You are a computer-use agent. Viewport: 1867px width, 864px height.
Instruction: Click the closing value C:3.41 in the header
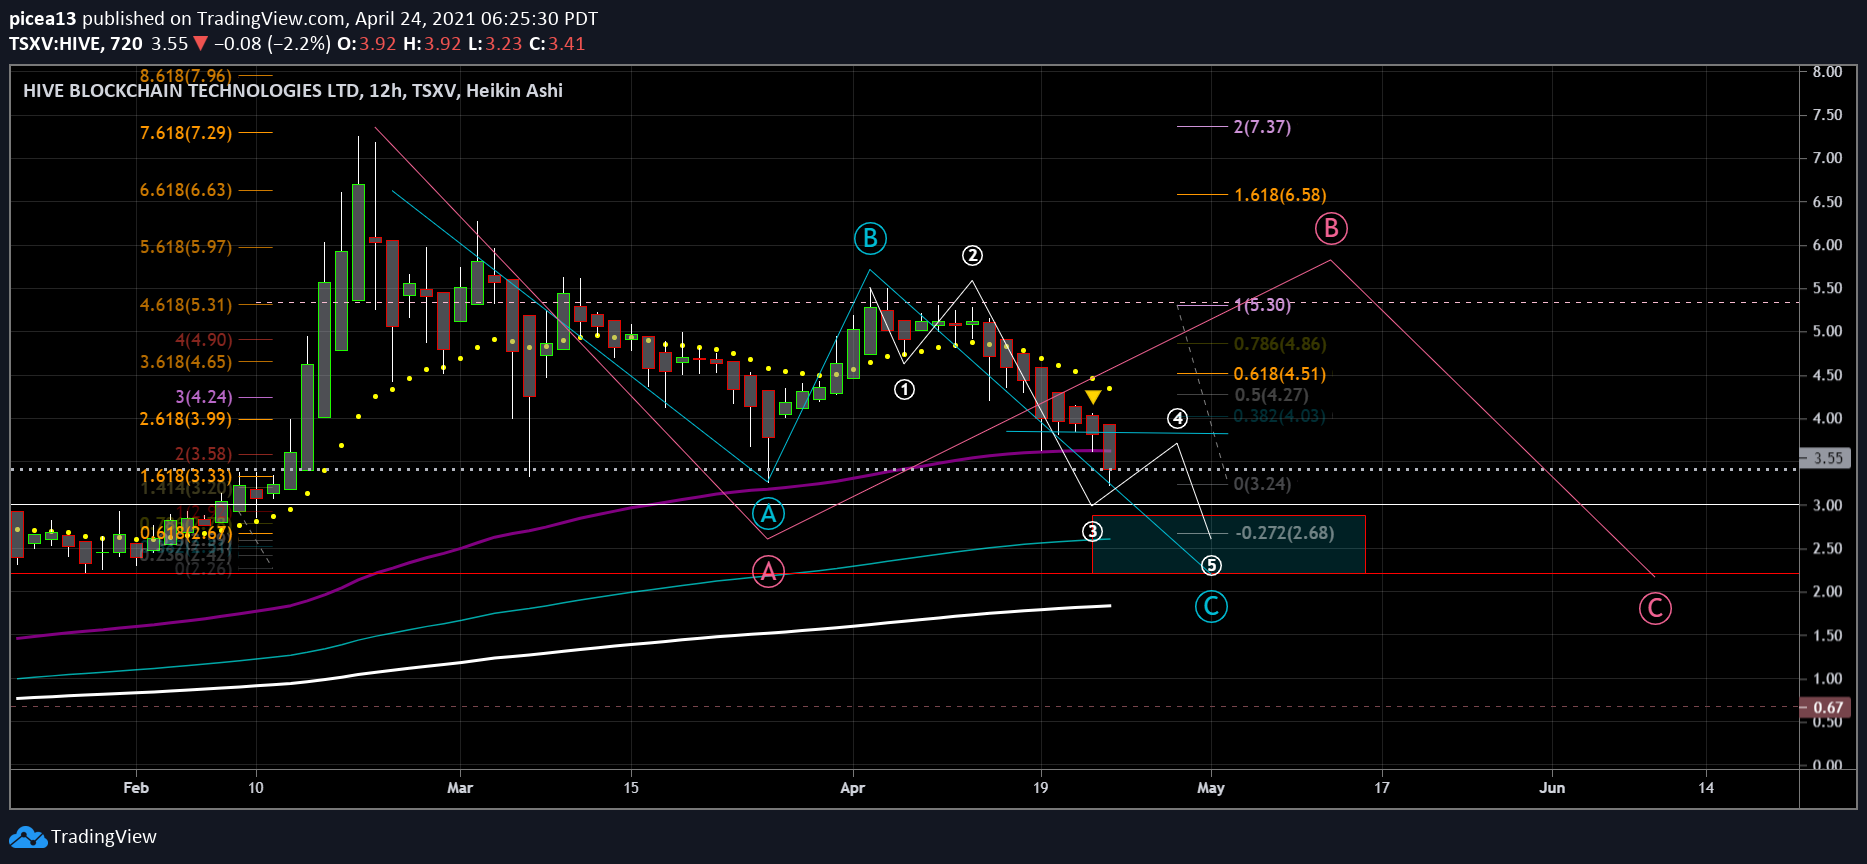point(557,43)
